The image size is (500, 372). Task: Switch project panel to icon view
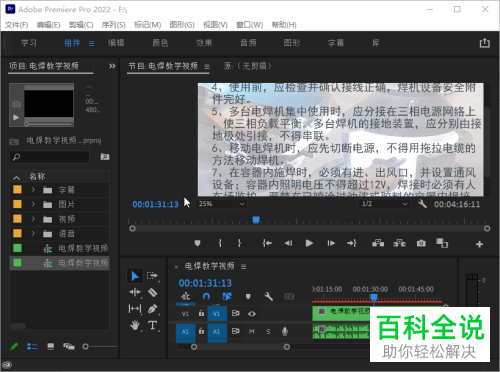(x=51, y=347)
